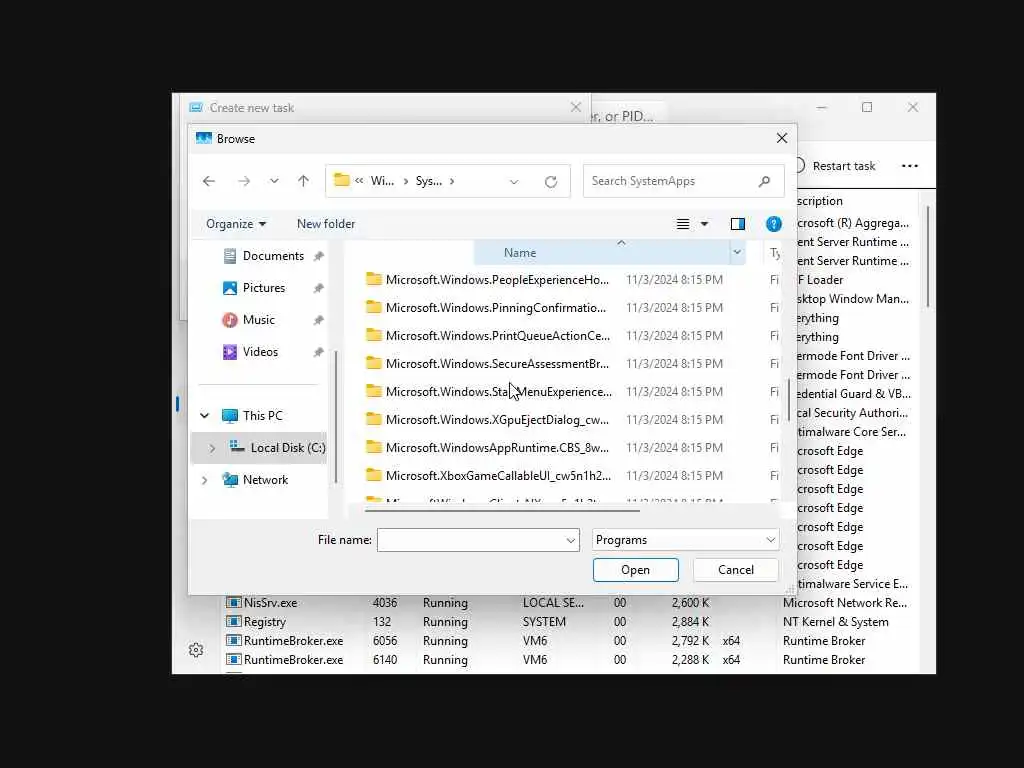This screenshot has width=1024, height=768.
Task: Select Documents in navigation pane
Action: click(273, 256)
